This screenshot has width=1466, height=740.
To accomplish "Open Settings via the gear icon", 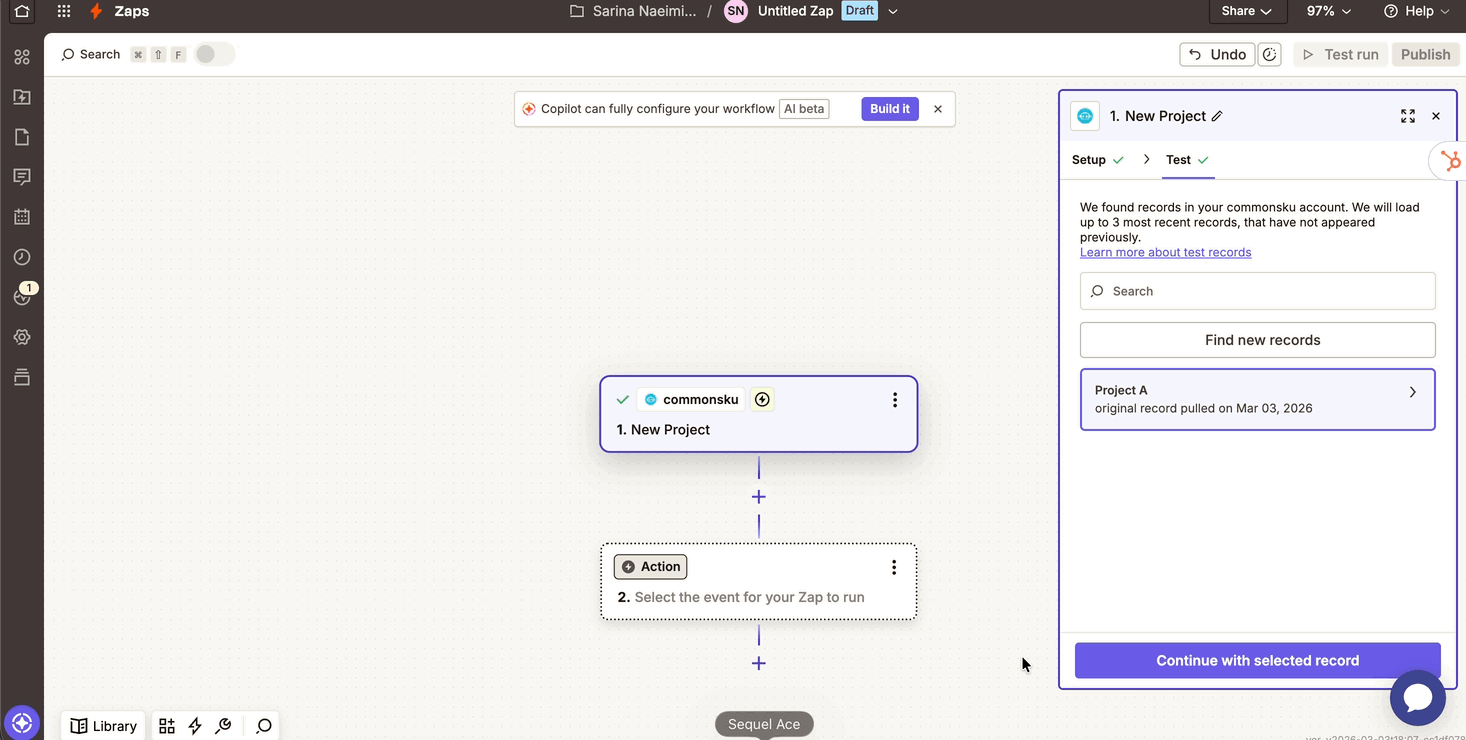I will coord(22,337).
